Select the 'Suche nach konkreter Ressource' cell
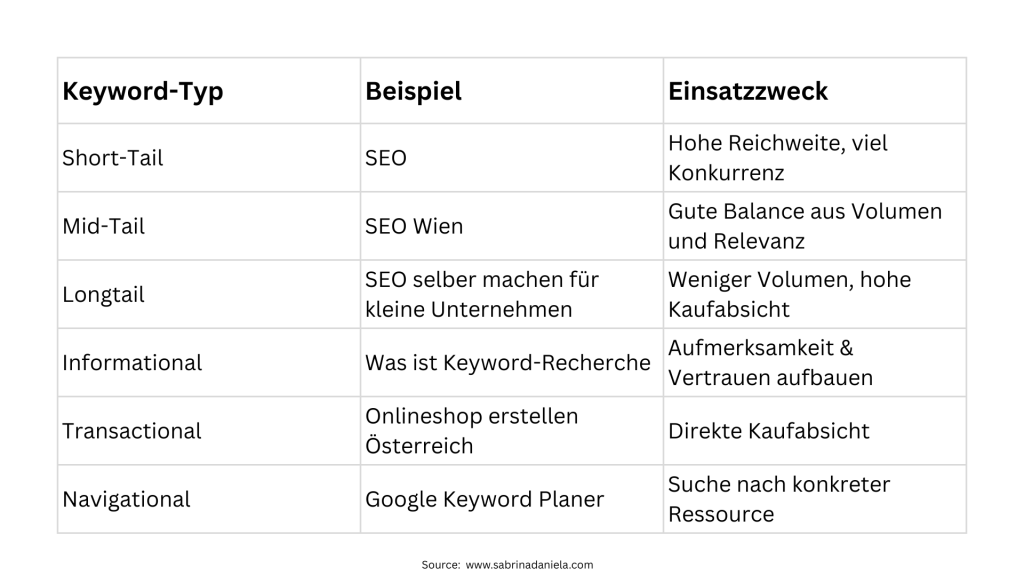1024x576 pixels. point(779,498)
